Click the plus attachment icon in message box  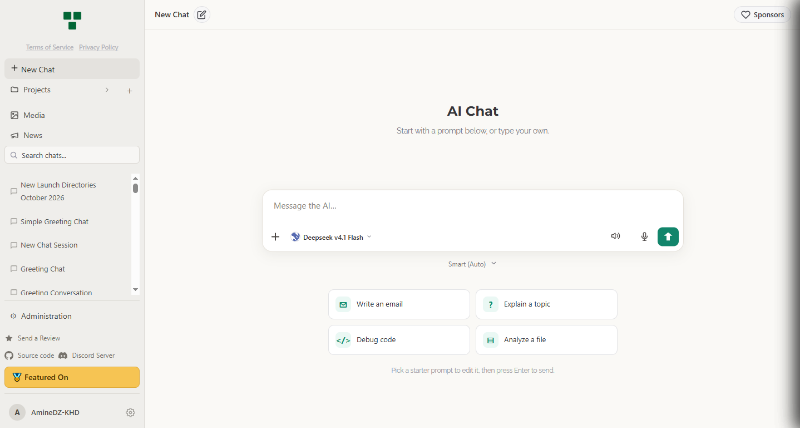click(276, 237)
